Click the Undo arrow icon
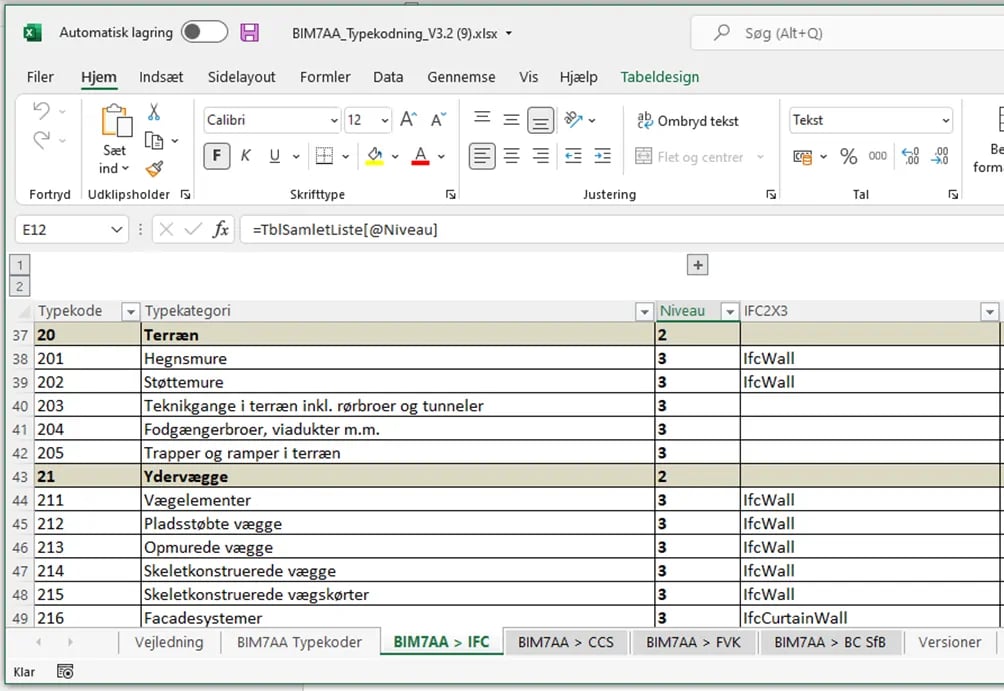Viewport: 1004px width, 691px height. [x=42, y=111]
